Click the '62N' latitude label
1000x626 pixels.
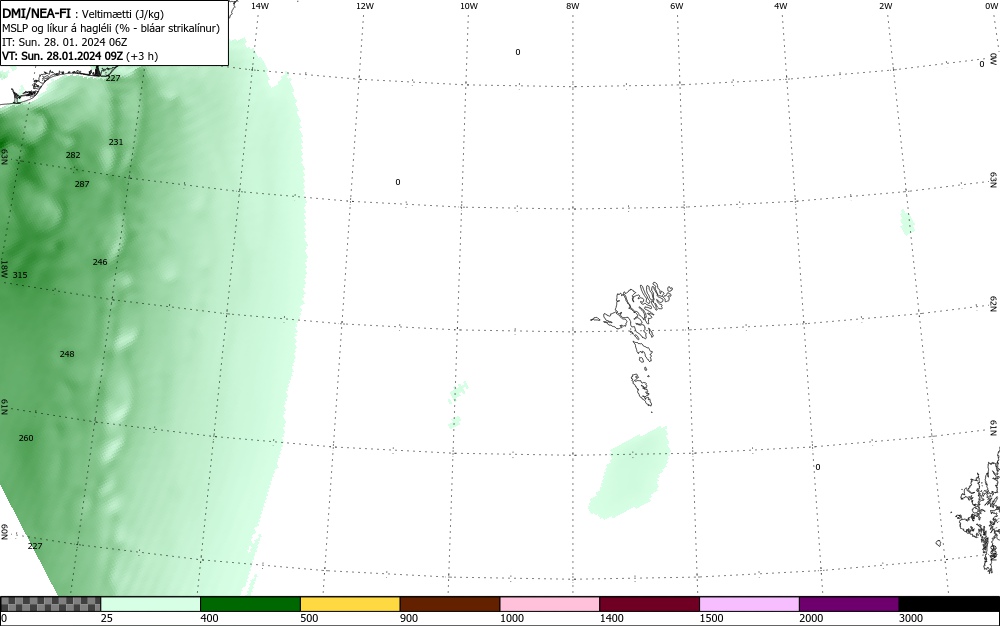(x=993, y=303)
